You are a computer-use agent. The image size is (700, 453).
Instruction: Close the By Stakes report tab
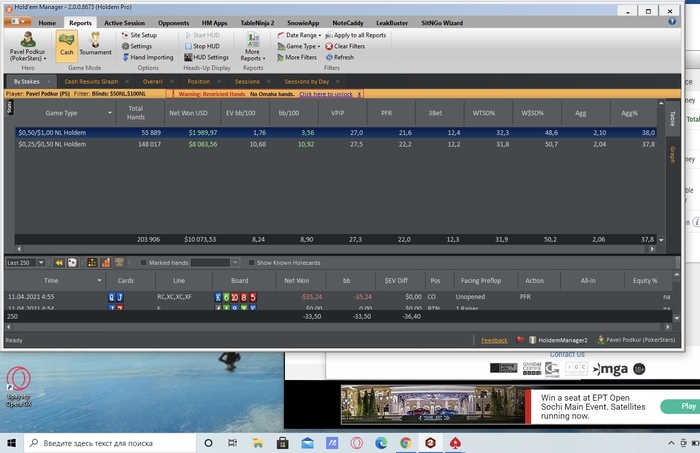(49, 82)
